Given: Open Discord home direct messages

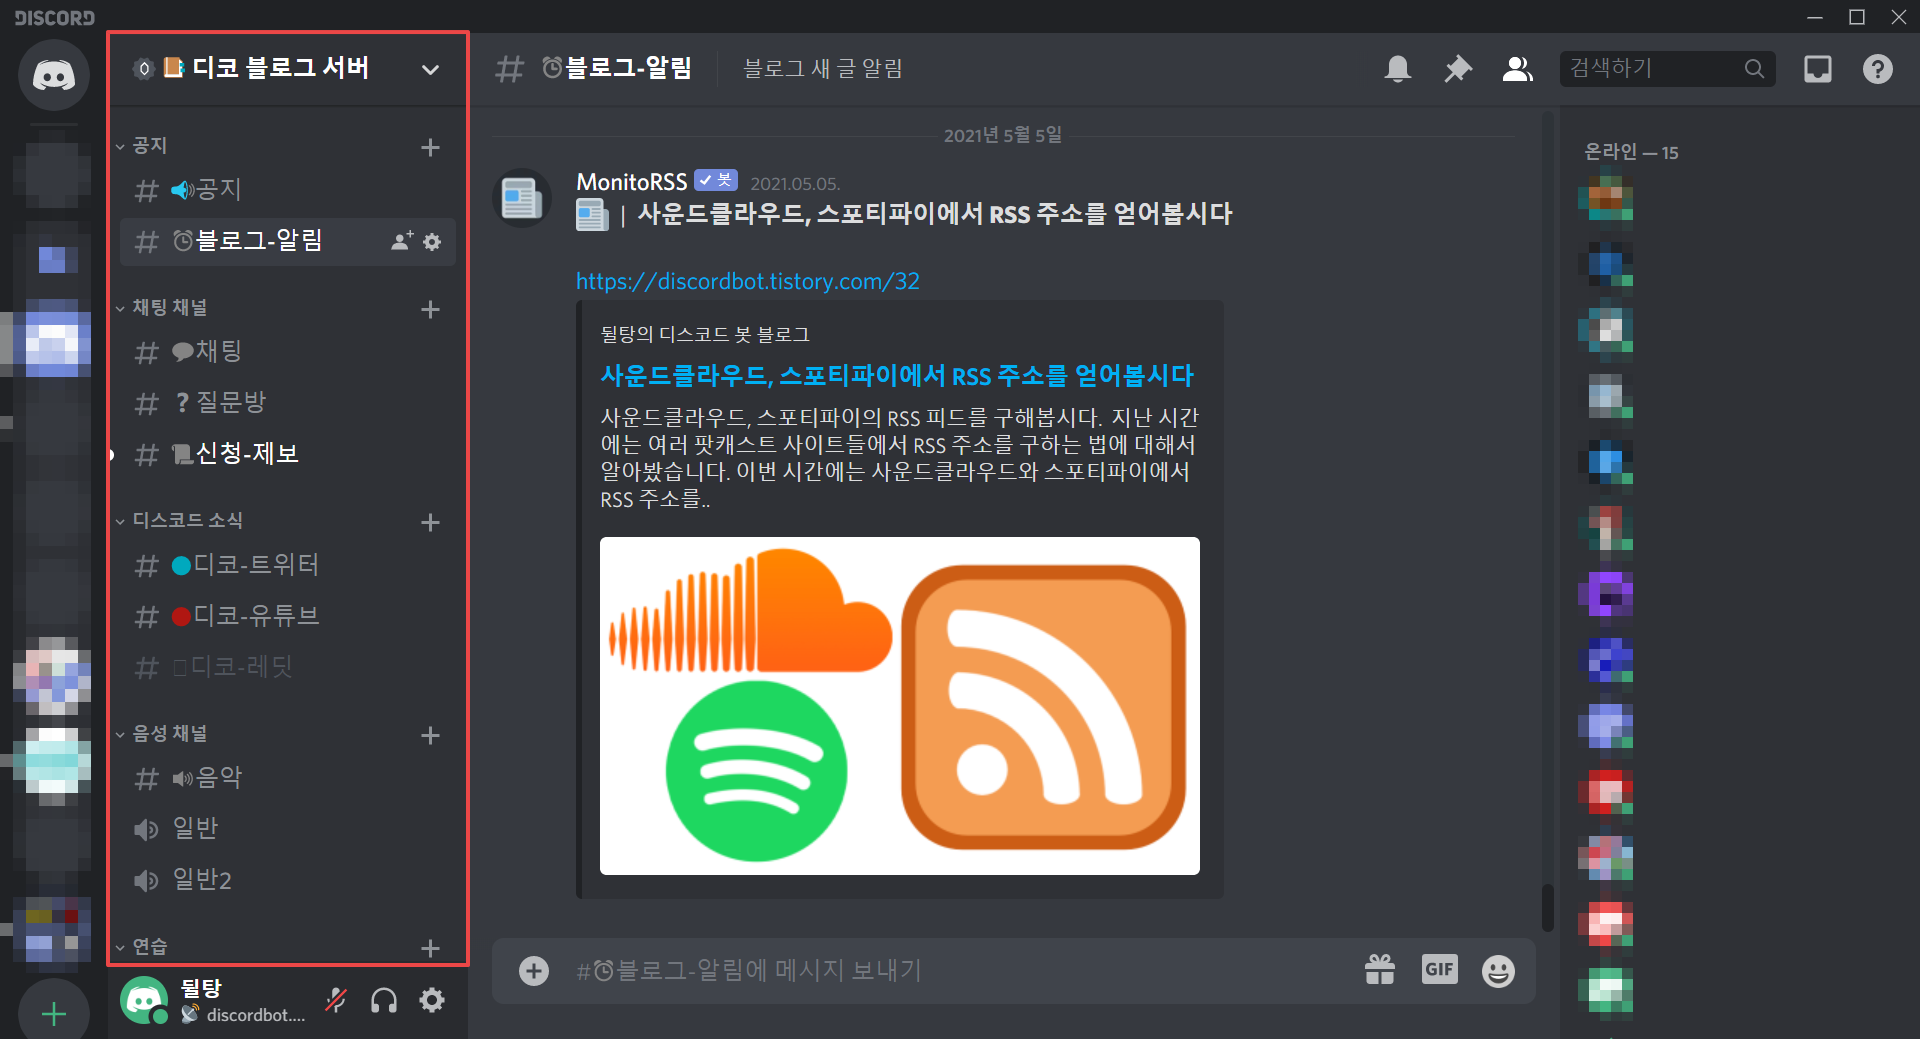Looking at the screenshot, I should click(54, 75).
